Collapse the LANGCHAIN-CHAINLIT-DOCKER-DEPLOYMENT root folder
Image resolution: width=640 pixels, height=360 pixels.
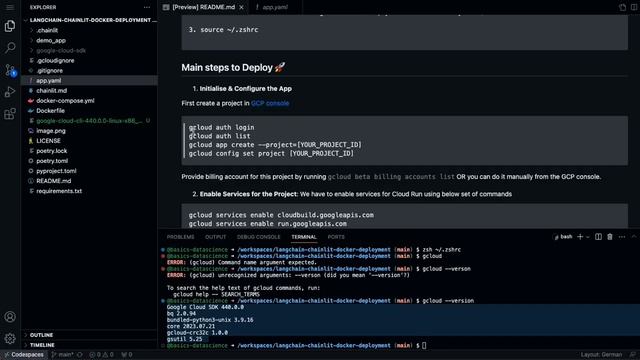(x=90, y=20)
